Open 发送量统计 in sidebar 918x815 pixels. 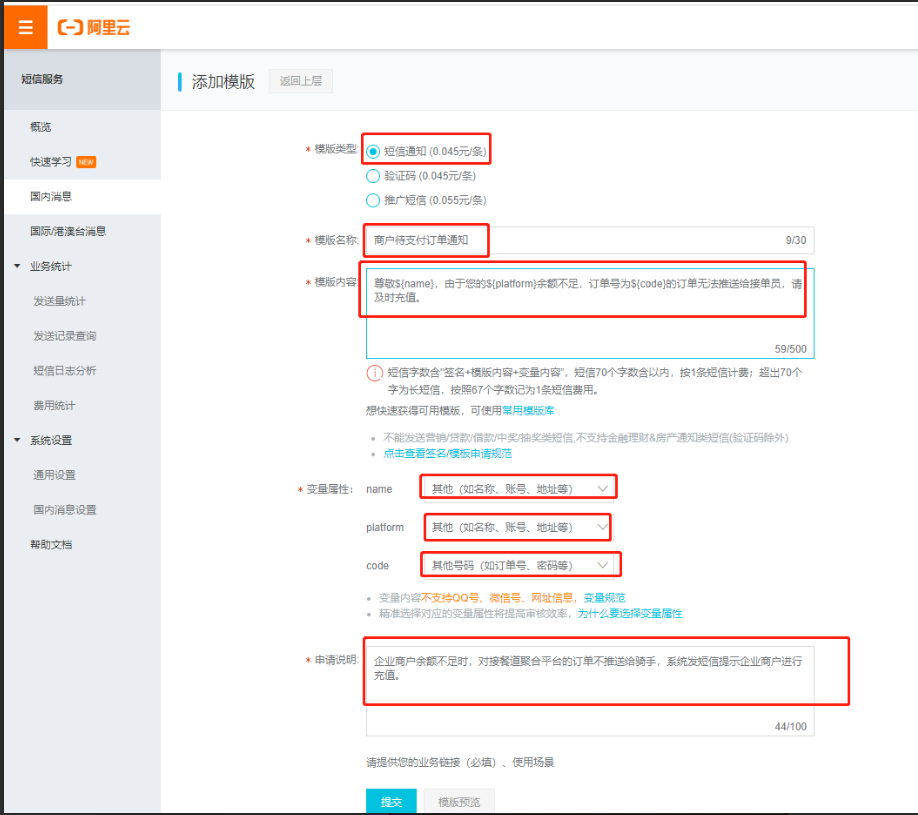(x=59, y=301)
